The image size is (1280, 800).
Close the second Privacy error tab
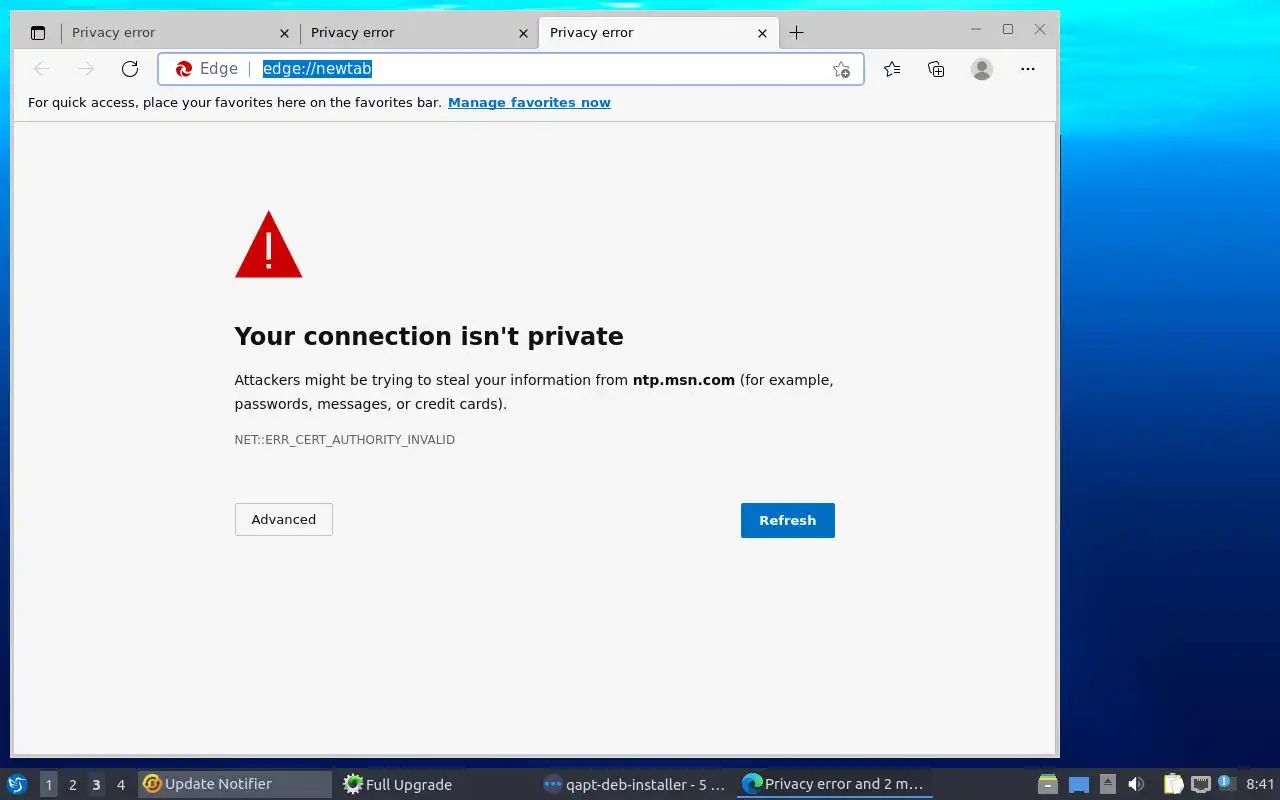(x=523, y=33)
